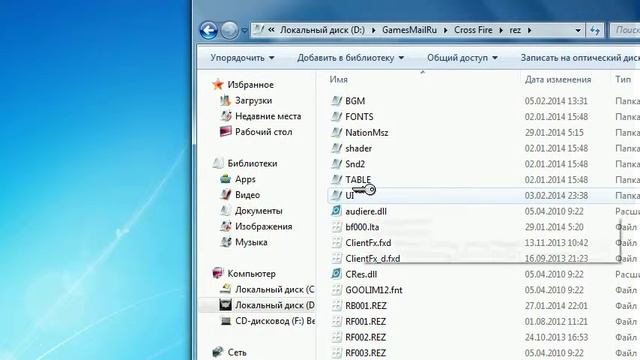This screenshot has width=640, height=360.
Task: Select the RF003.REZ file icon
Action: pos(336,353)
